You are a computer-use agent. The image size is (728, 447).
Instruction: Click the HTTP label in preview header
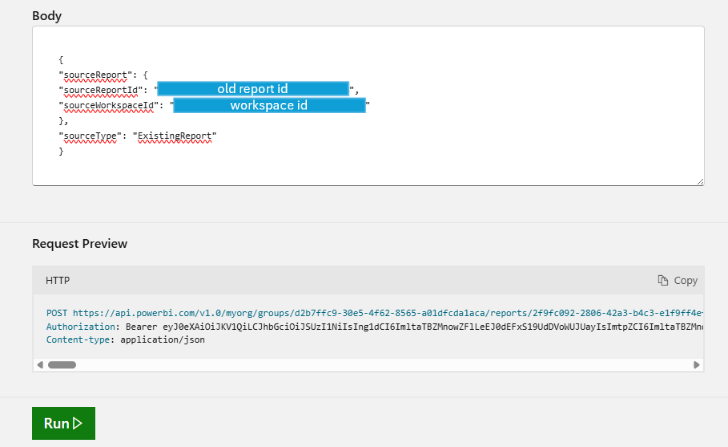(58, 281)
